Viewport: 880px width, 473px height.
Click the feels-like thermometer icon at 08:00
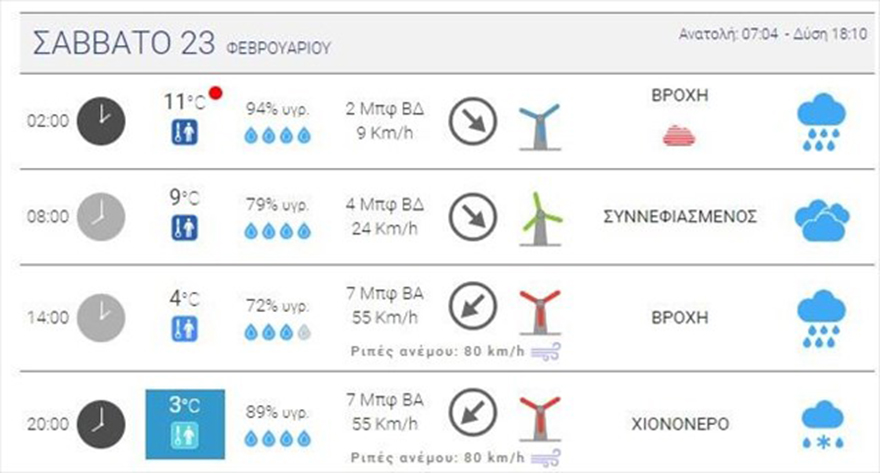coord(184,229)
